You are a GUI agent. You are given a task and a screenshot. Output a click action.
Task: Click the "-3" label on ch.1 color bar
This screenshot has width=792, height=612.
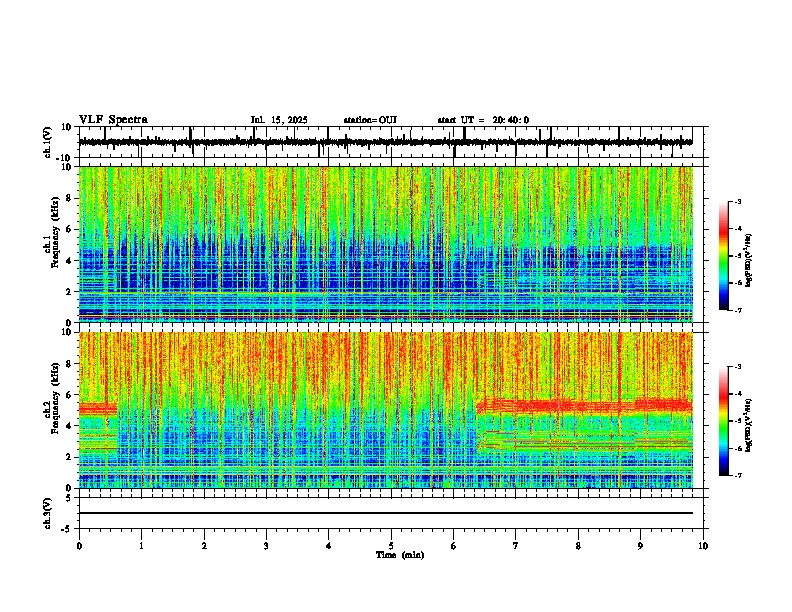(737, 202)
